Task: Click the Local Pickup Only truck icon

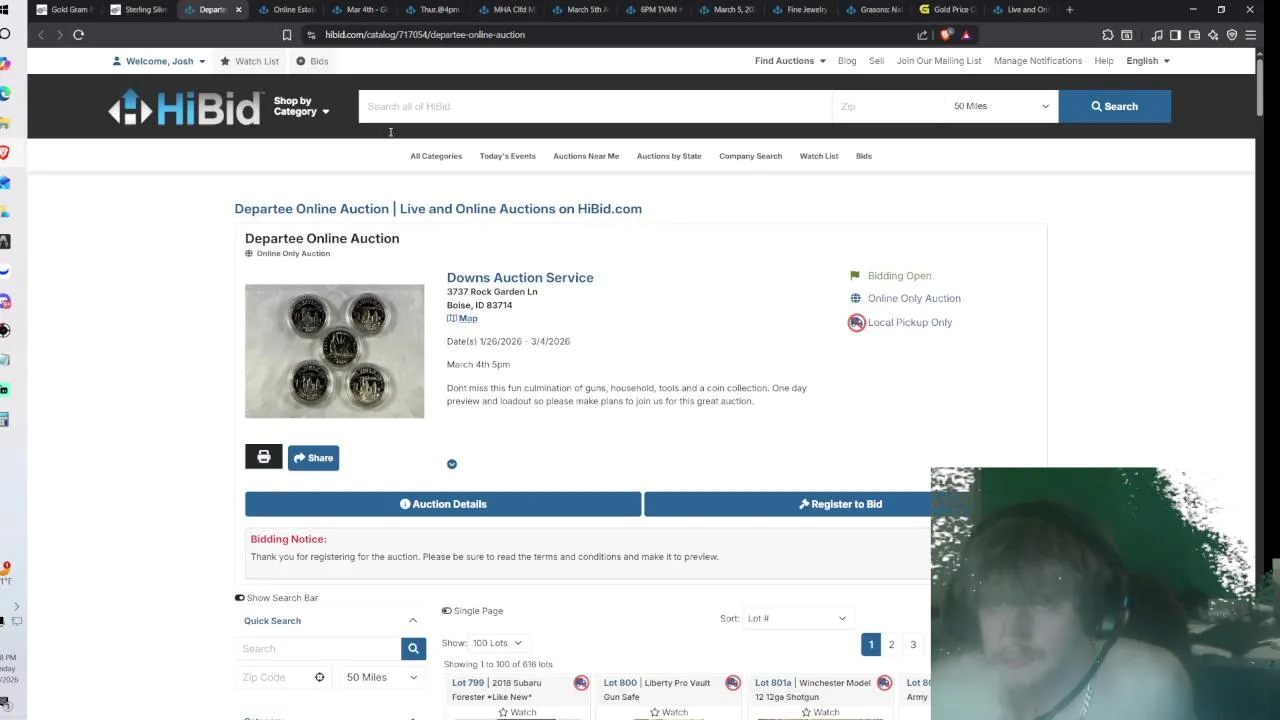Action: click(856, 322)
